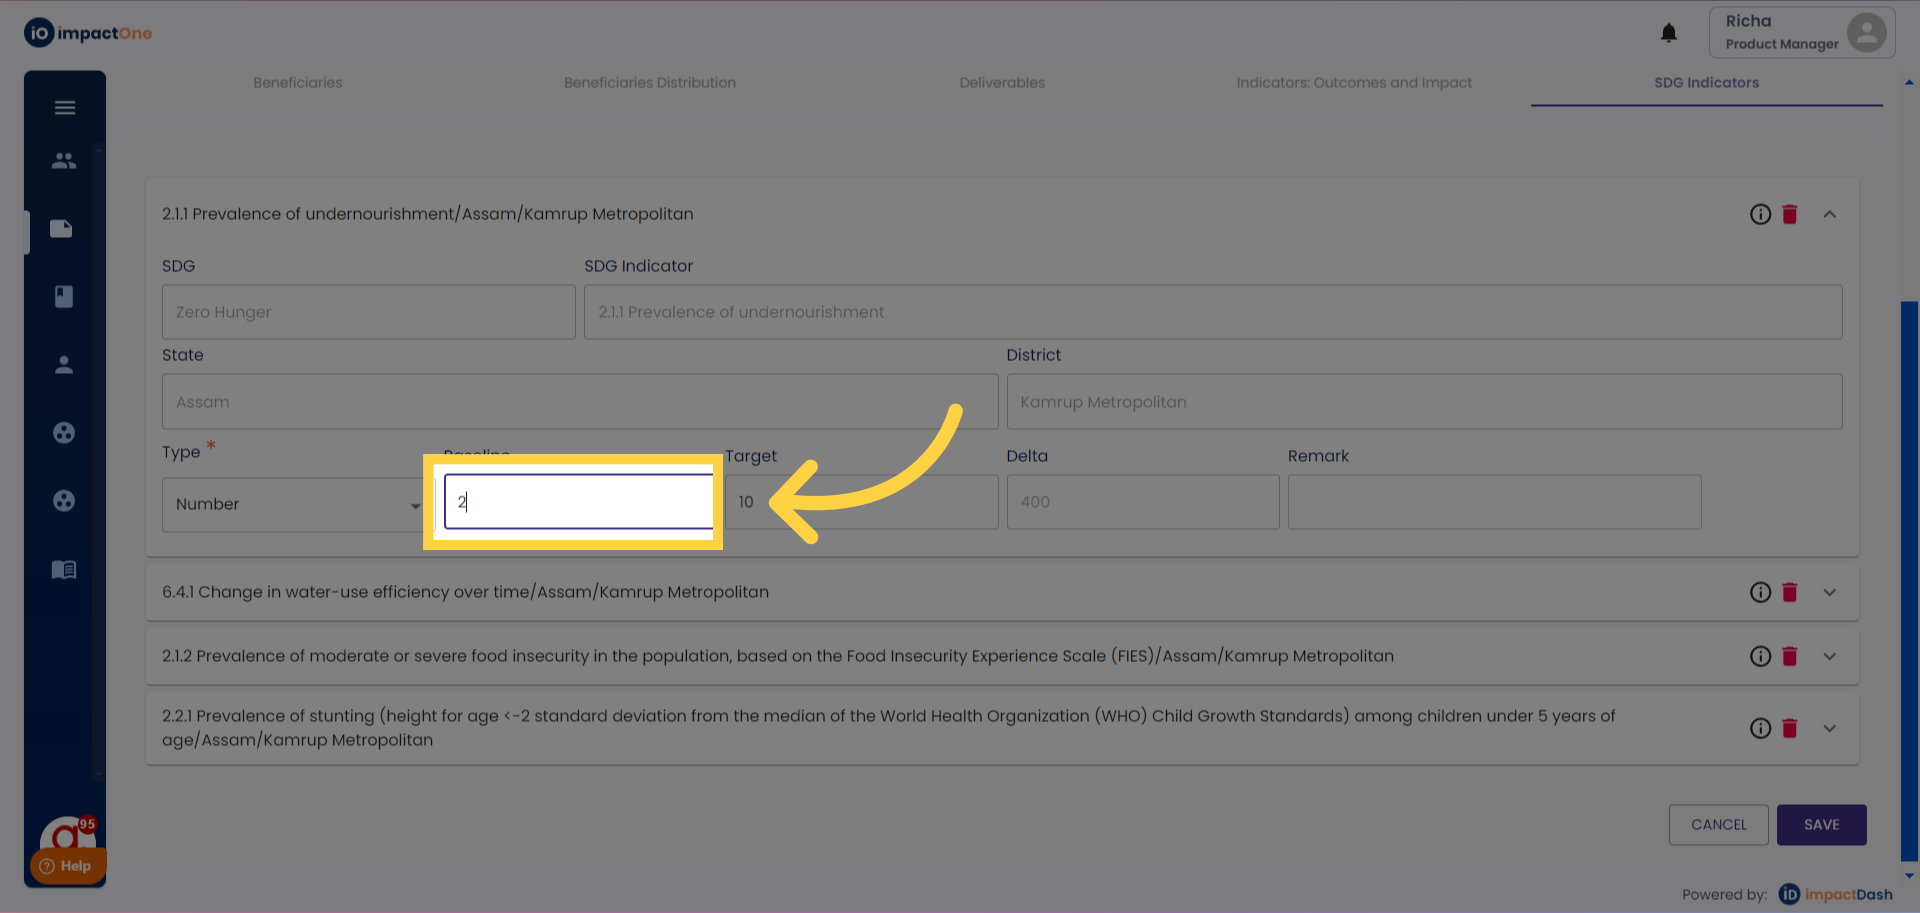This screenshot has height=913, width=1920.
Task: Delete the 2.1.1 undernourishment indicator
Action: (1790, 214)
